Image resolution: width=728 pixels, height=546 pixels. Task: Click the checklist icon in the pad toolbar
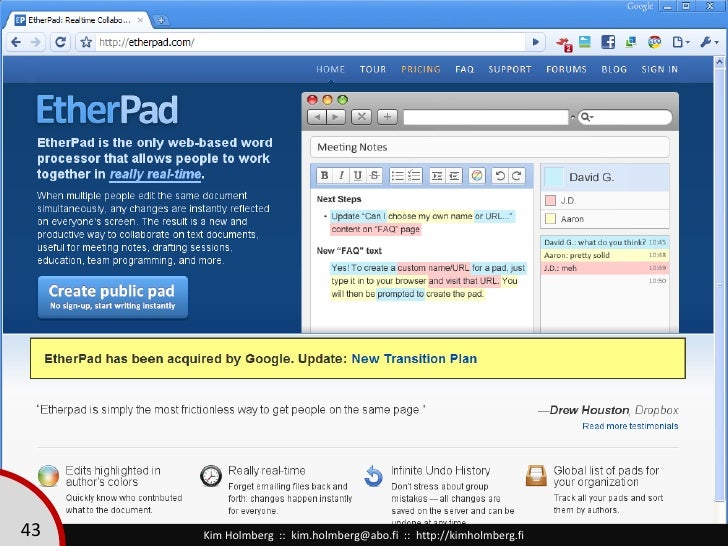[x=414, y=175]
